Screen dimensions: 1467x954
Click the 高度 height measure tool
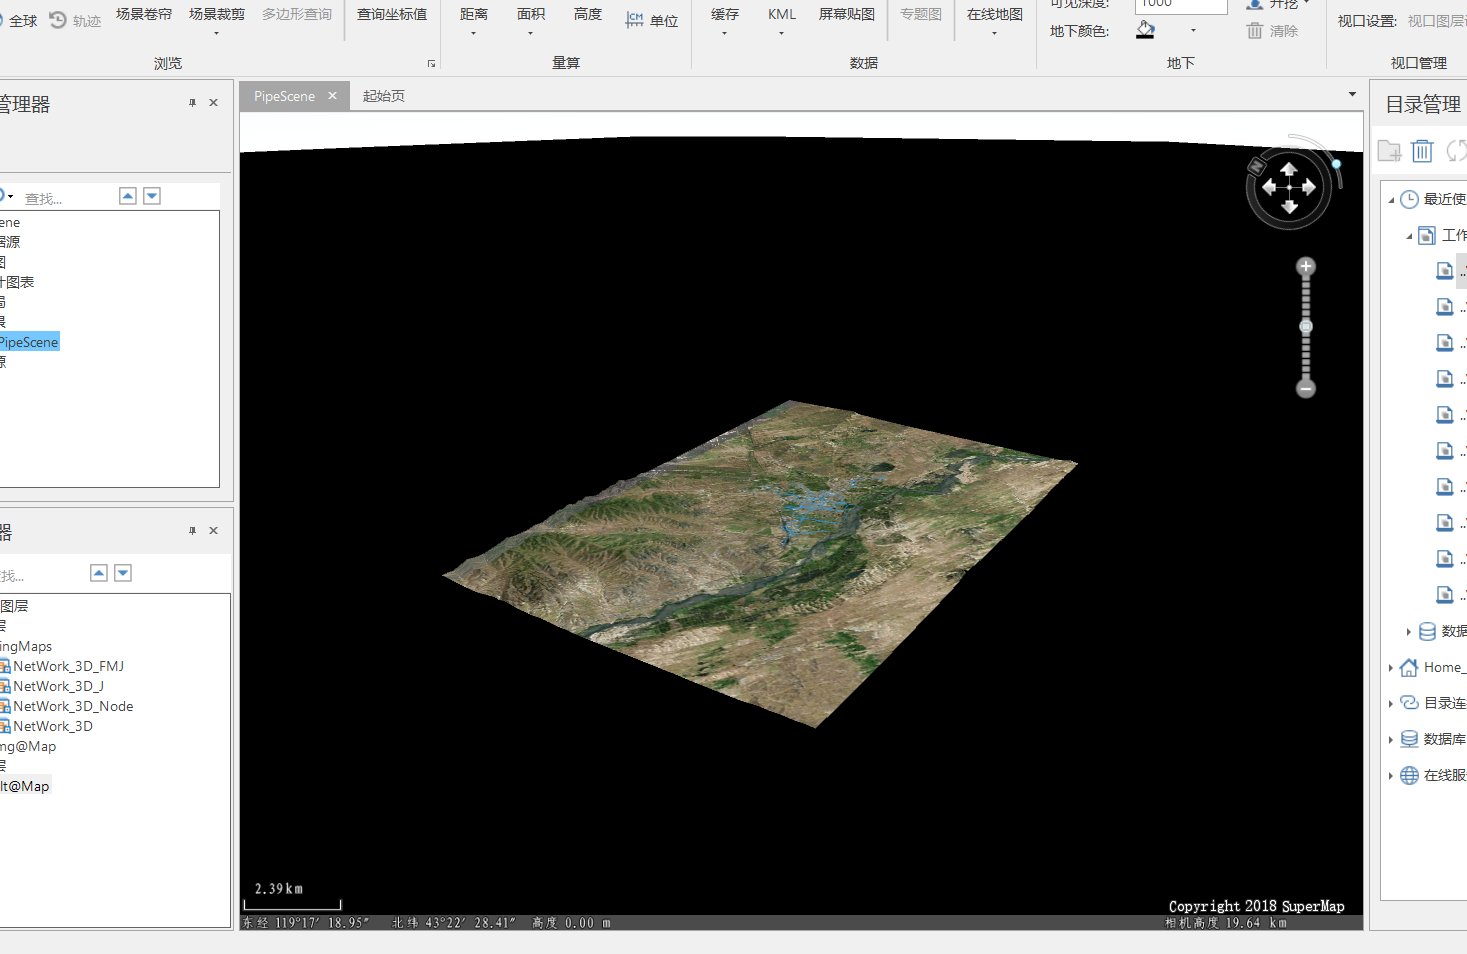click(x=588, y=14)
